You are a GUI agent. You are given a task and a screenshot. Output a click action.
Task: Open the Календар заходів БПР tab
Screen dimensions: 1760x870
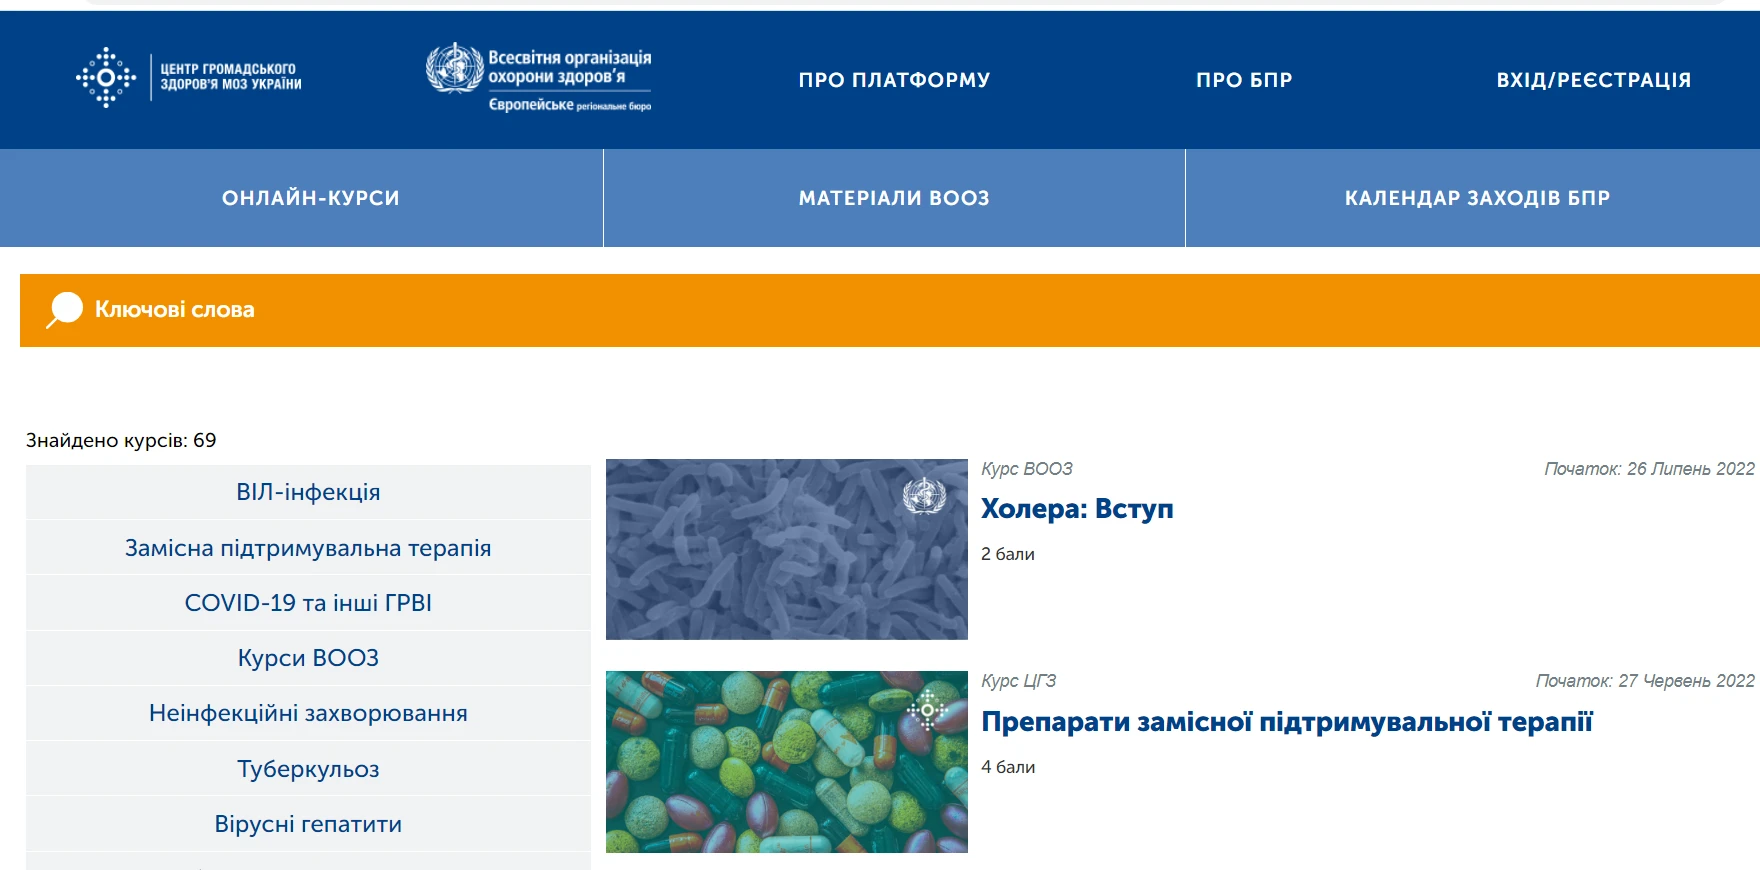(1473, 198)
